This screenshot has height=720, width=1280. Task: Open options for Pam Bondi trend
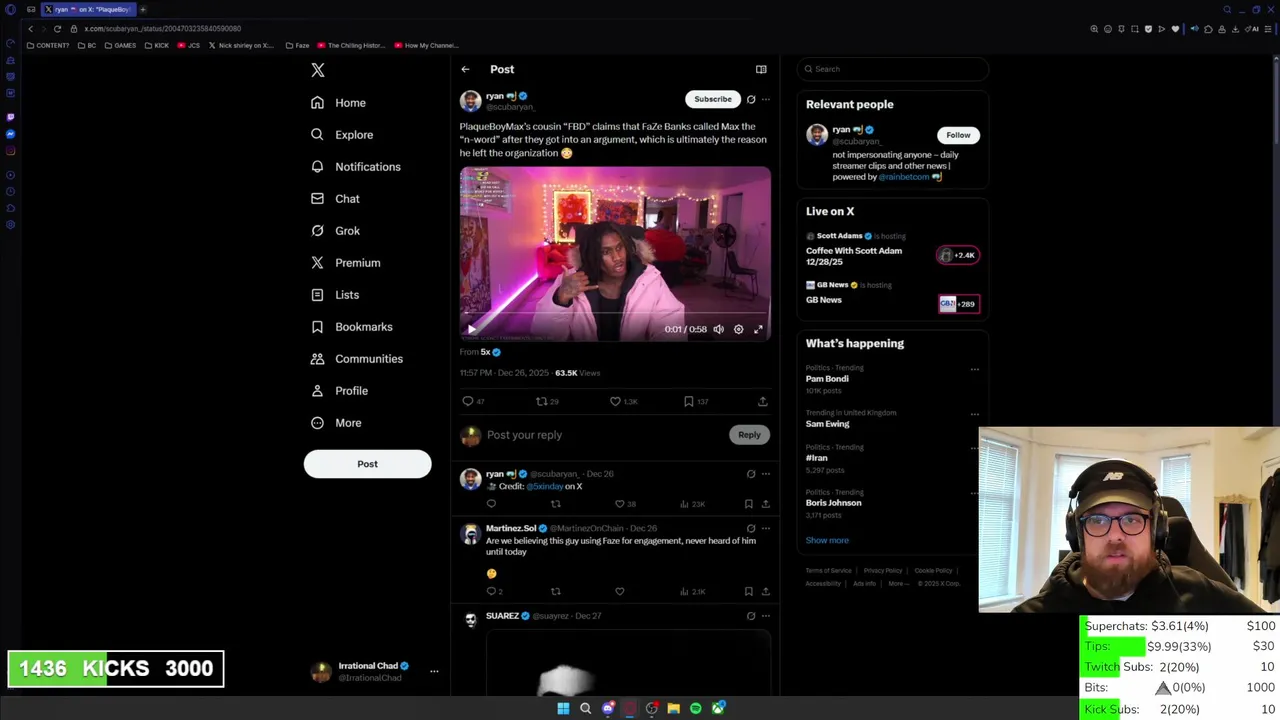pos(974,369)
